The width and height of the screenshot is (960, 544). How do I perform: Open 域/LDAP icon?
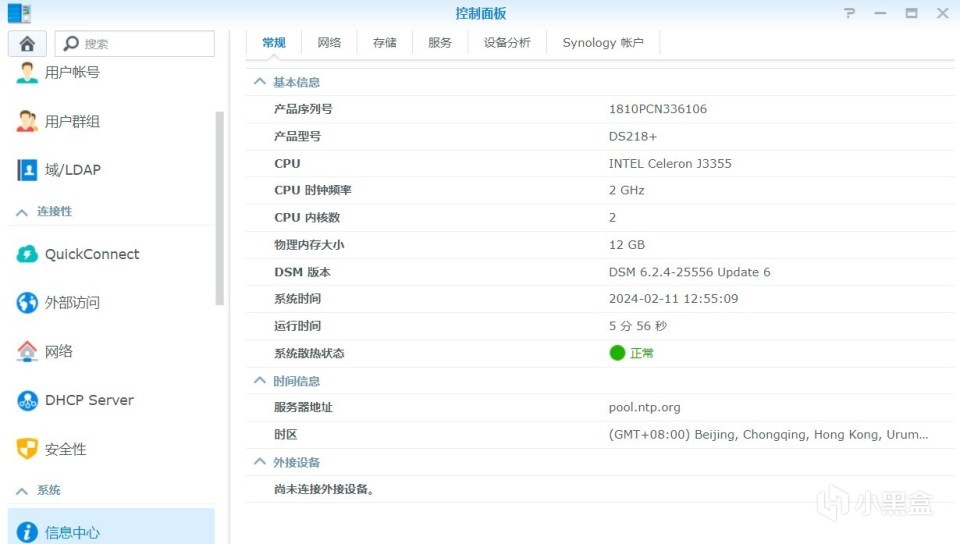tap(27, 170)
